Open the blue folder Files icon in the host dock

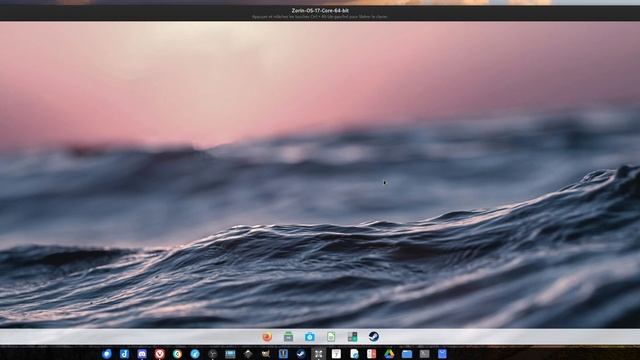[x=407, y=354]
